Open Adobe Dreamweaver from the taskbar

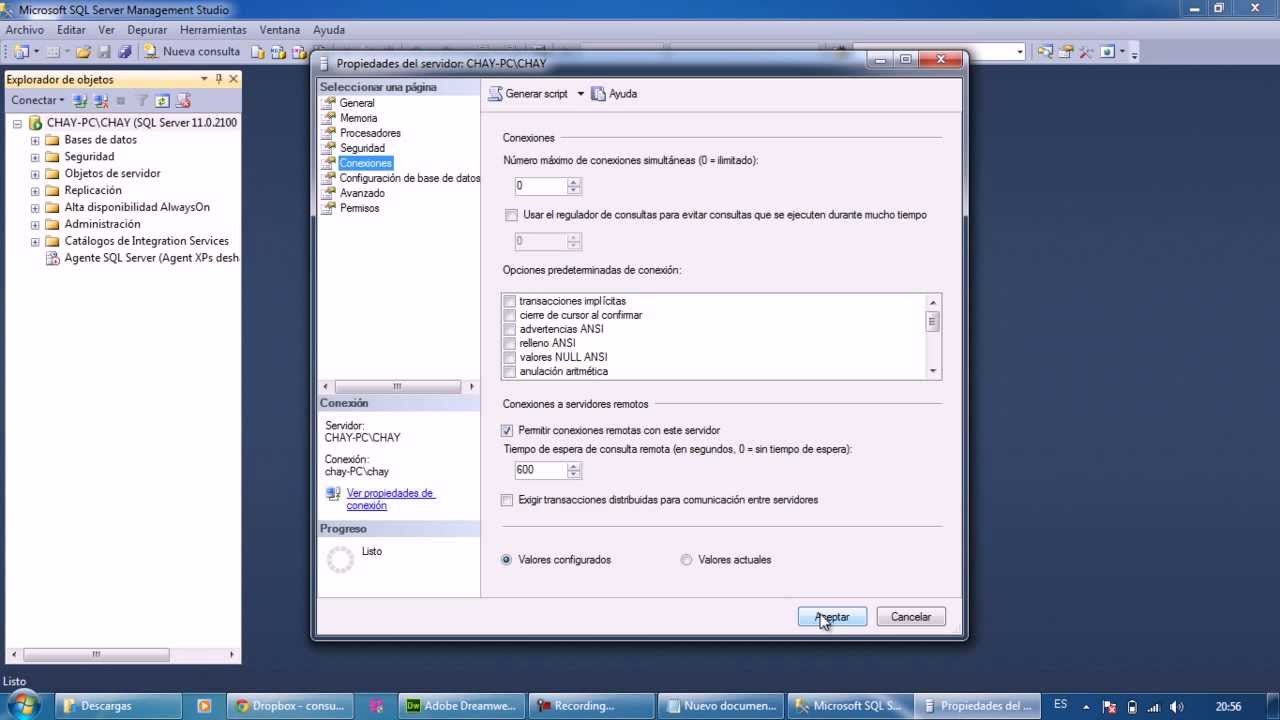[x=462, y=705]
